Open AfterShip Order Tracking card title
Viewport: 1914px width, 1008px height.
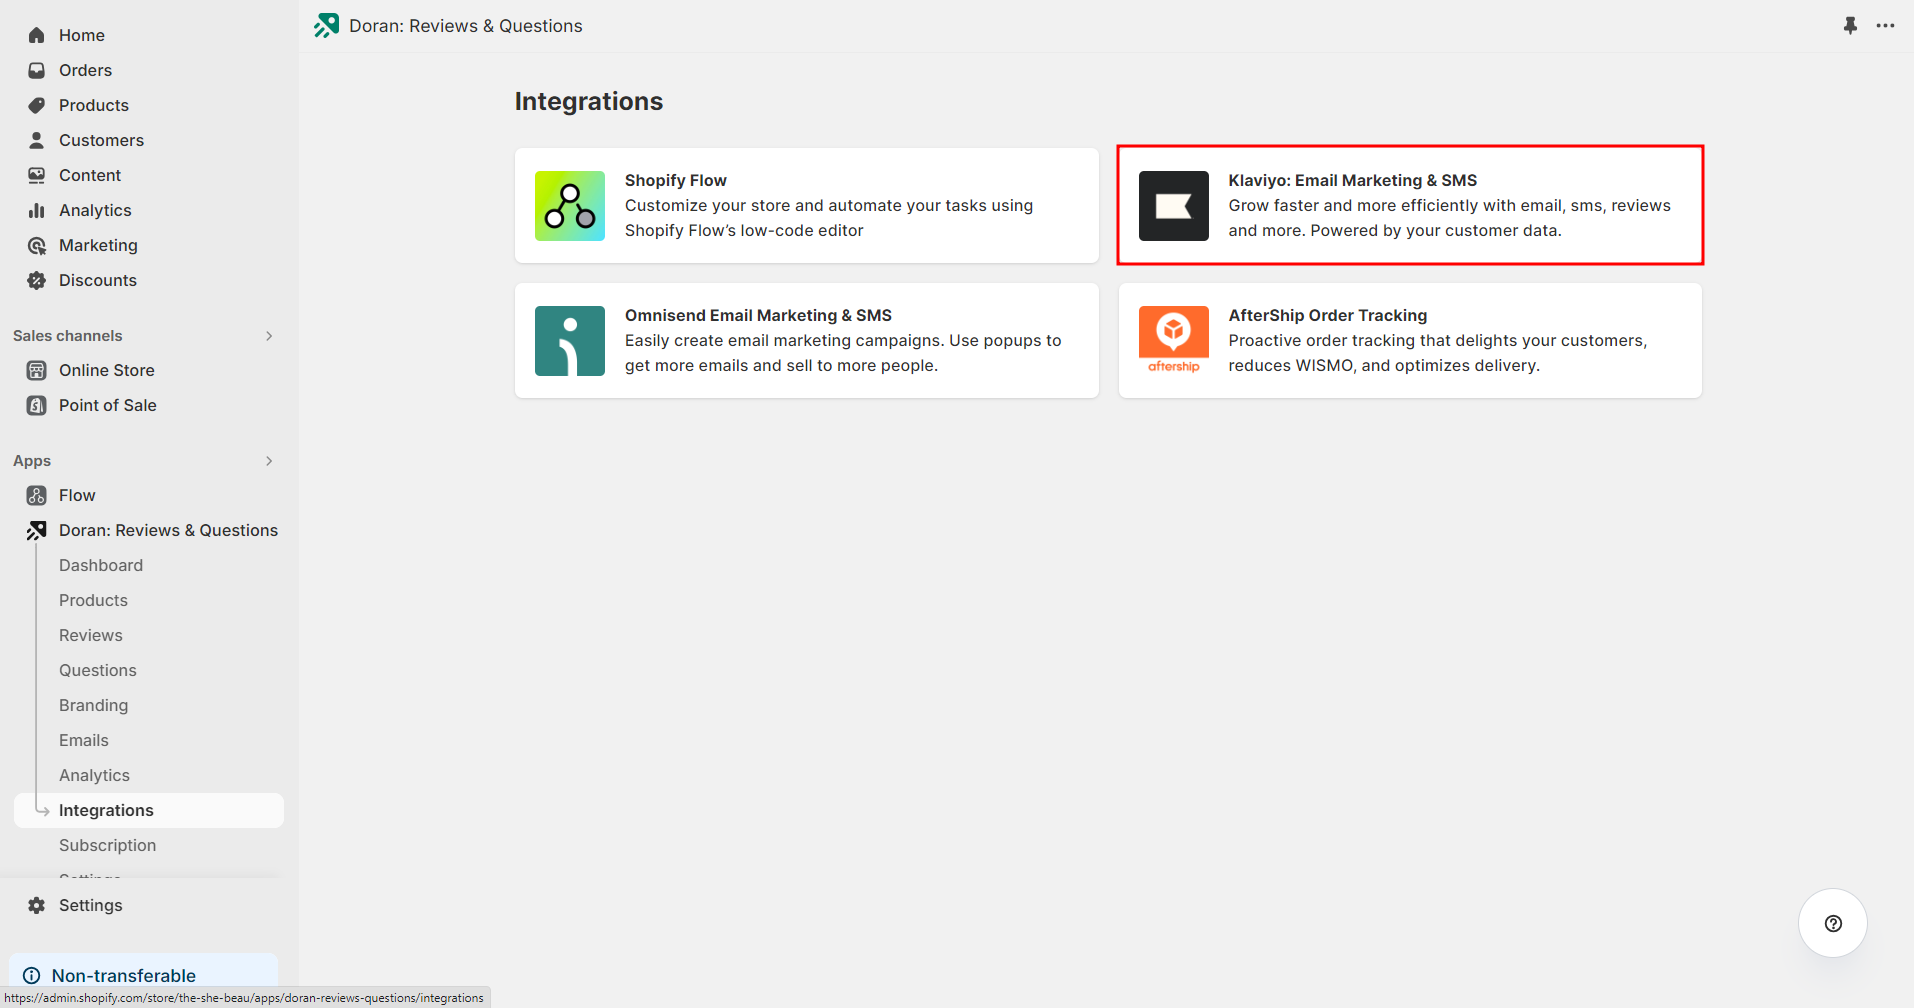pyautogui.click(x=1327, y=315)
